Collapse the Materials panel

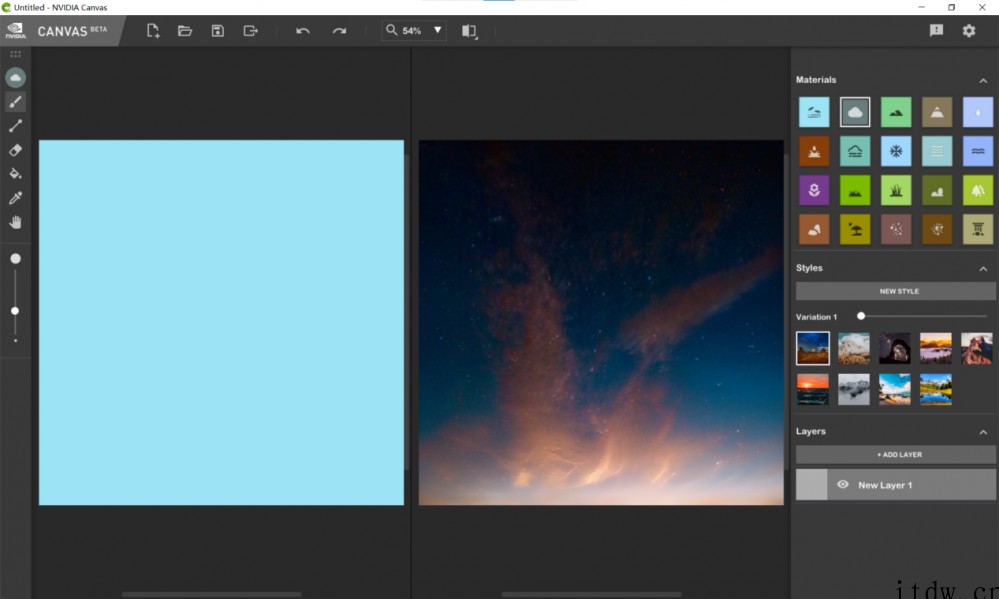click(983, 80)
